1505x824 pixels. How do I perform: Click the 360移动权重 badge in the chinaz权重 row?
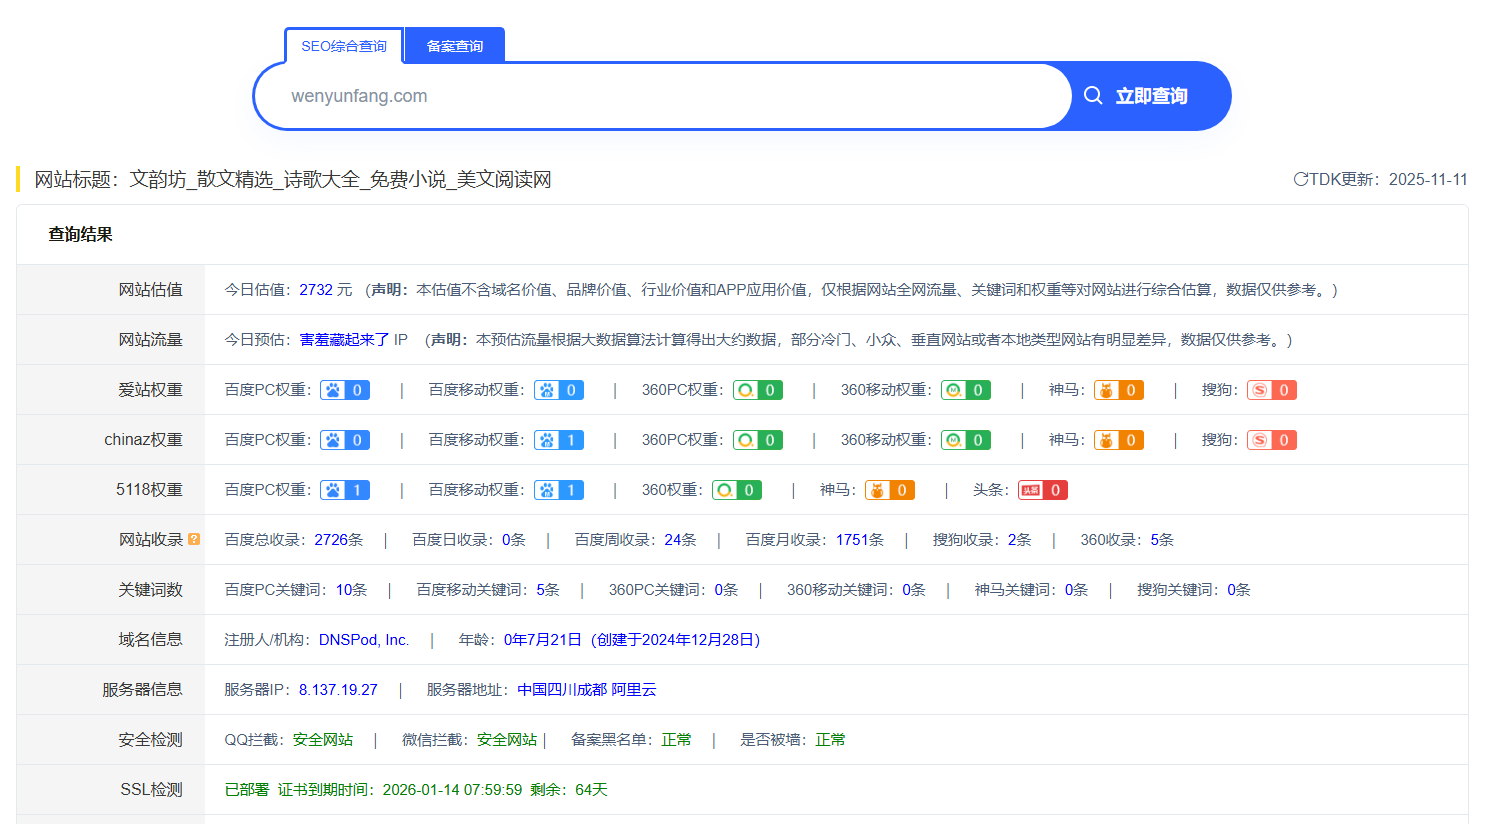pyautogui.click(x=965, y=439)
